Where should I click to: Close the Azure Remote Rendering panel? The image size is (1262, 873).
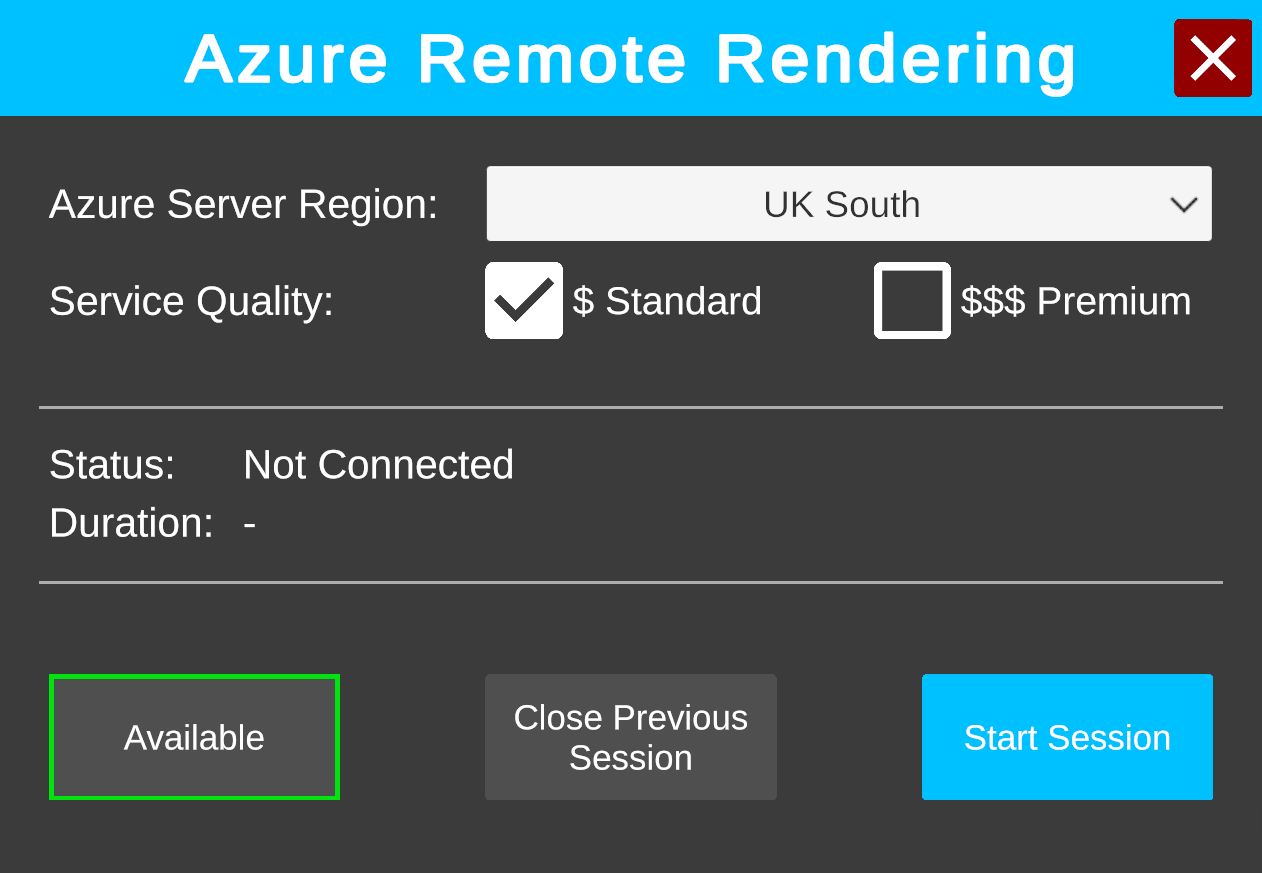(x=1212, y=58)
